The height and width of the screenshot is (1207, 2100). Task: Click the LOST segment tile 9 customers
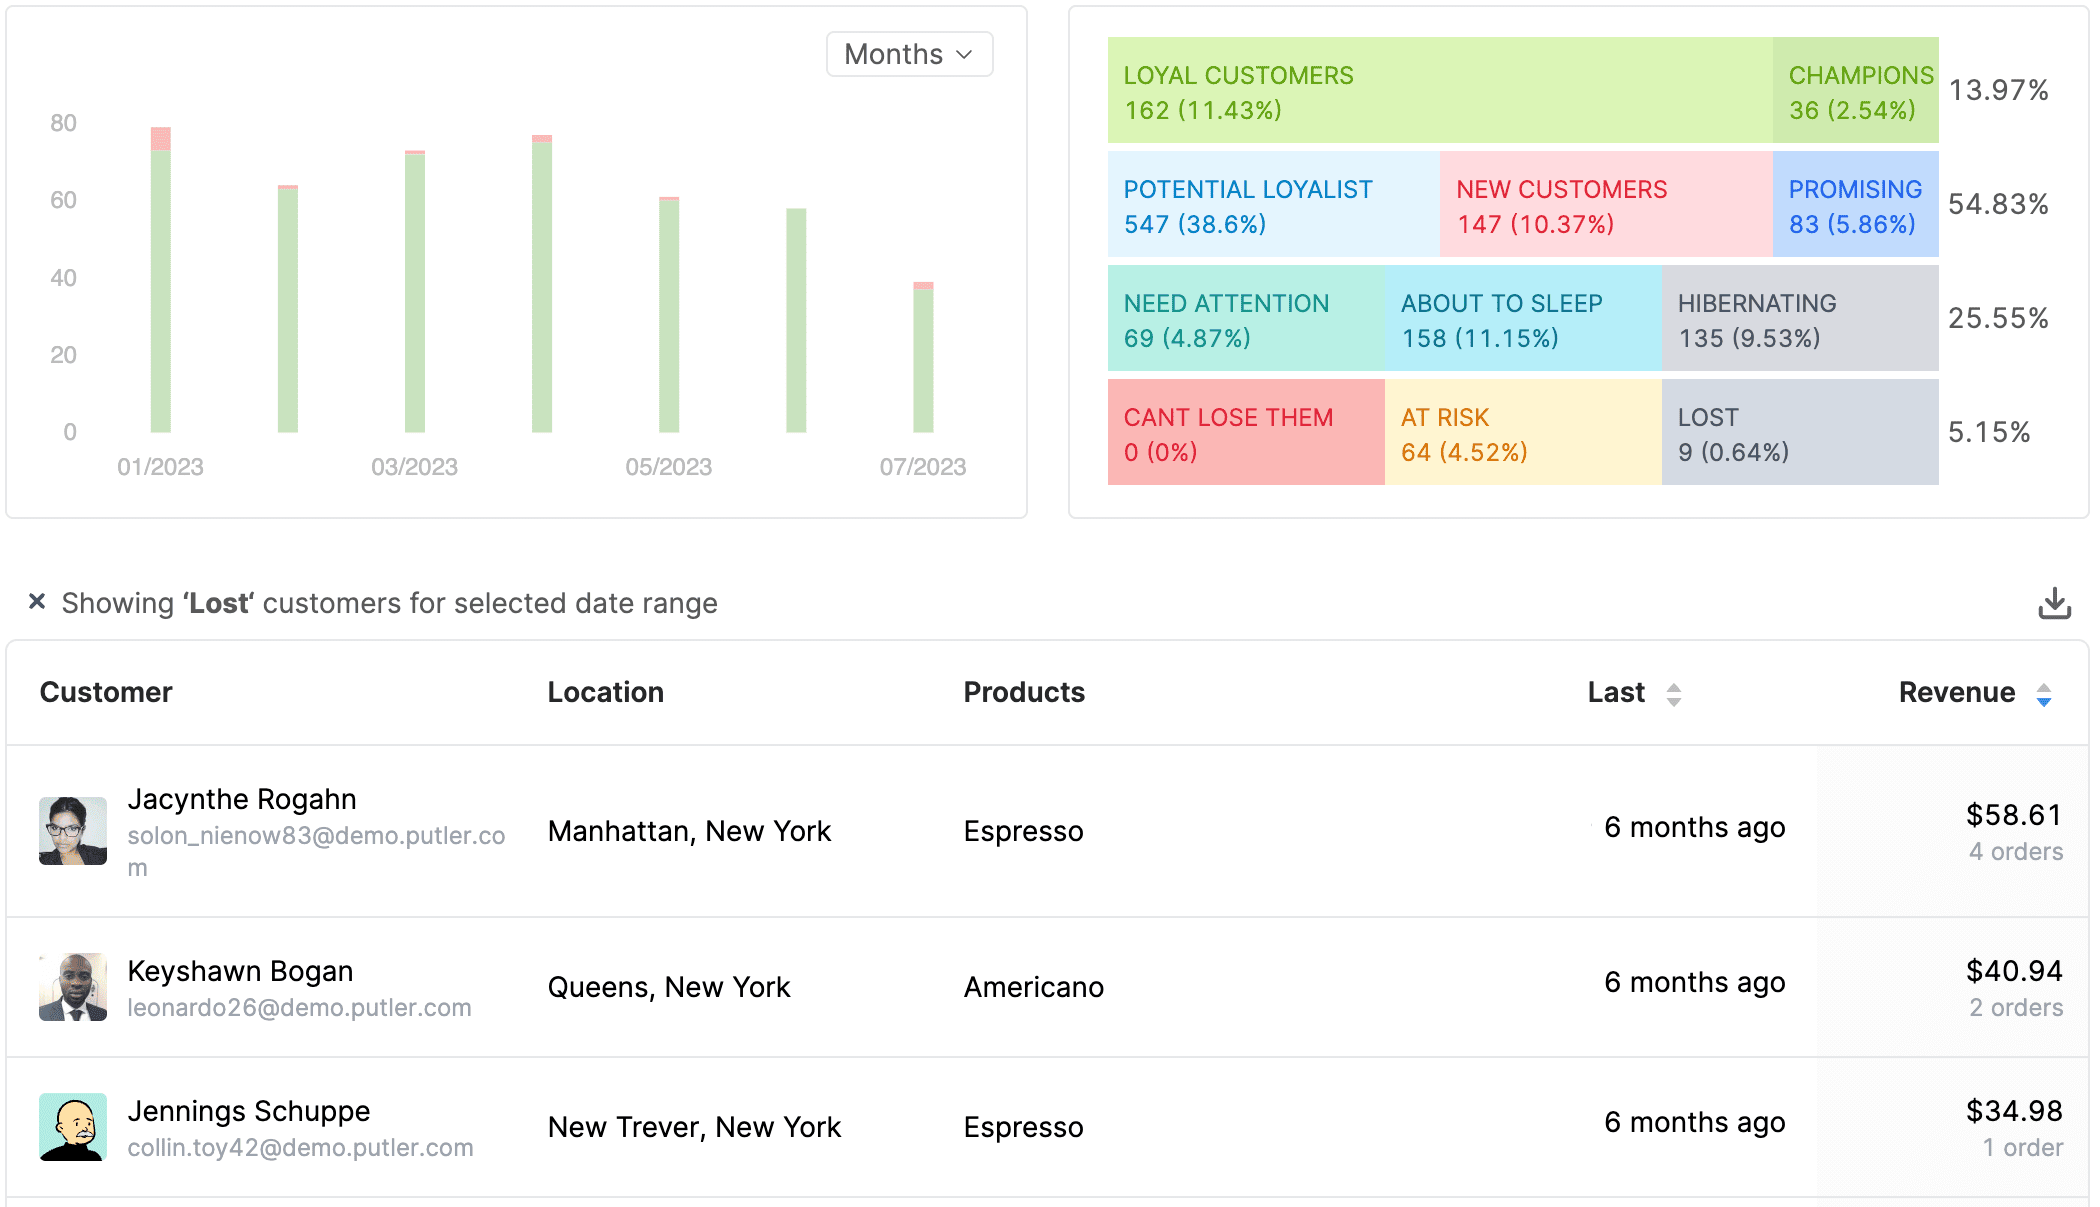[1794, 433]
